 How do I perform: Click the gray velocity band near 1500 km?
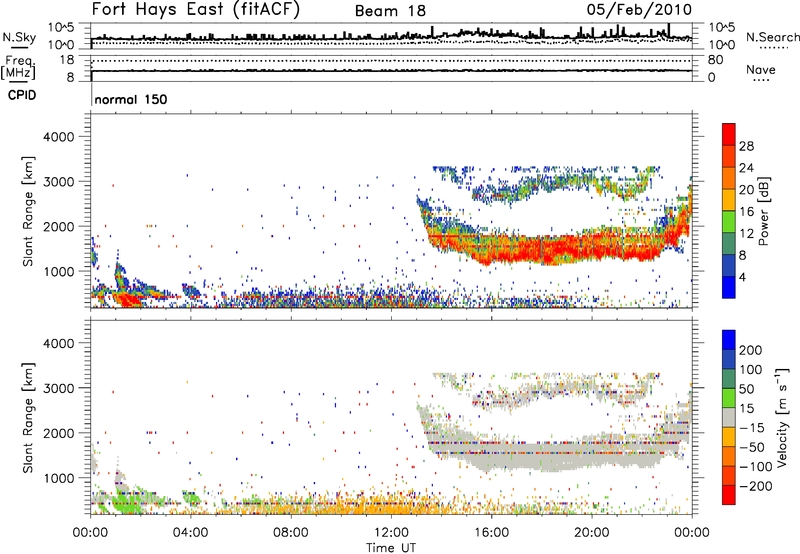coord(551,454)
